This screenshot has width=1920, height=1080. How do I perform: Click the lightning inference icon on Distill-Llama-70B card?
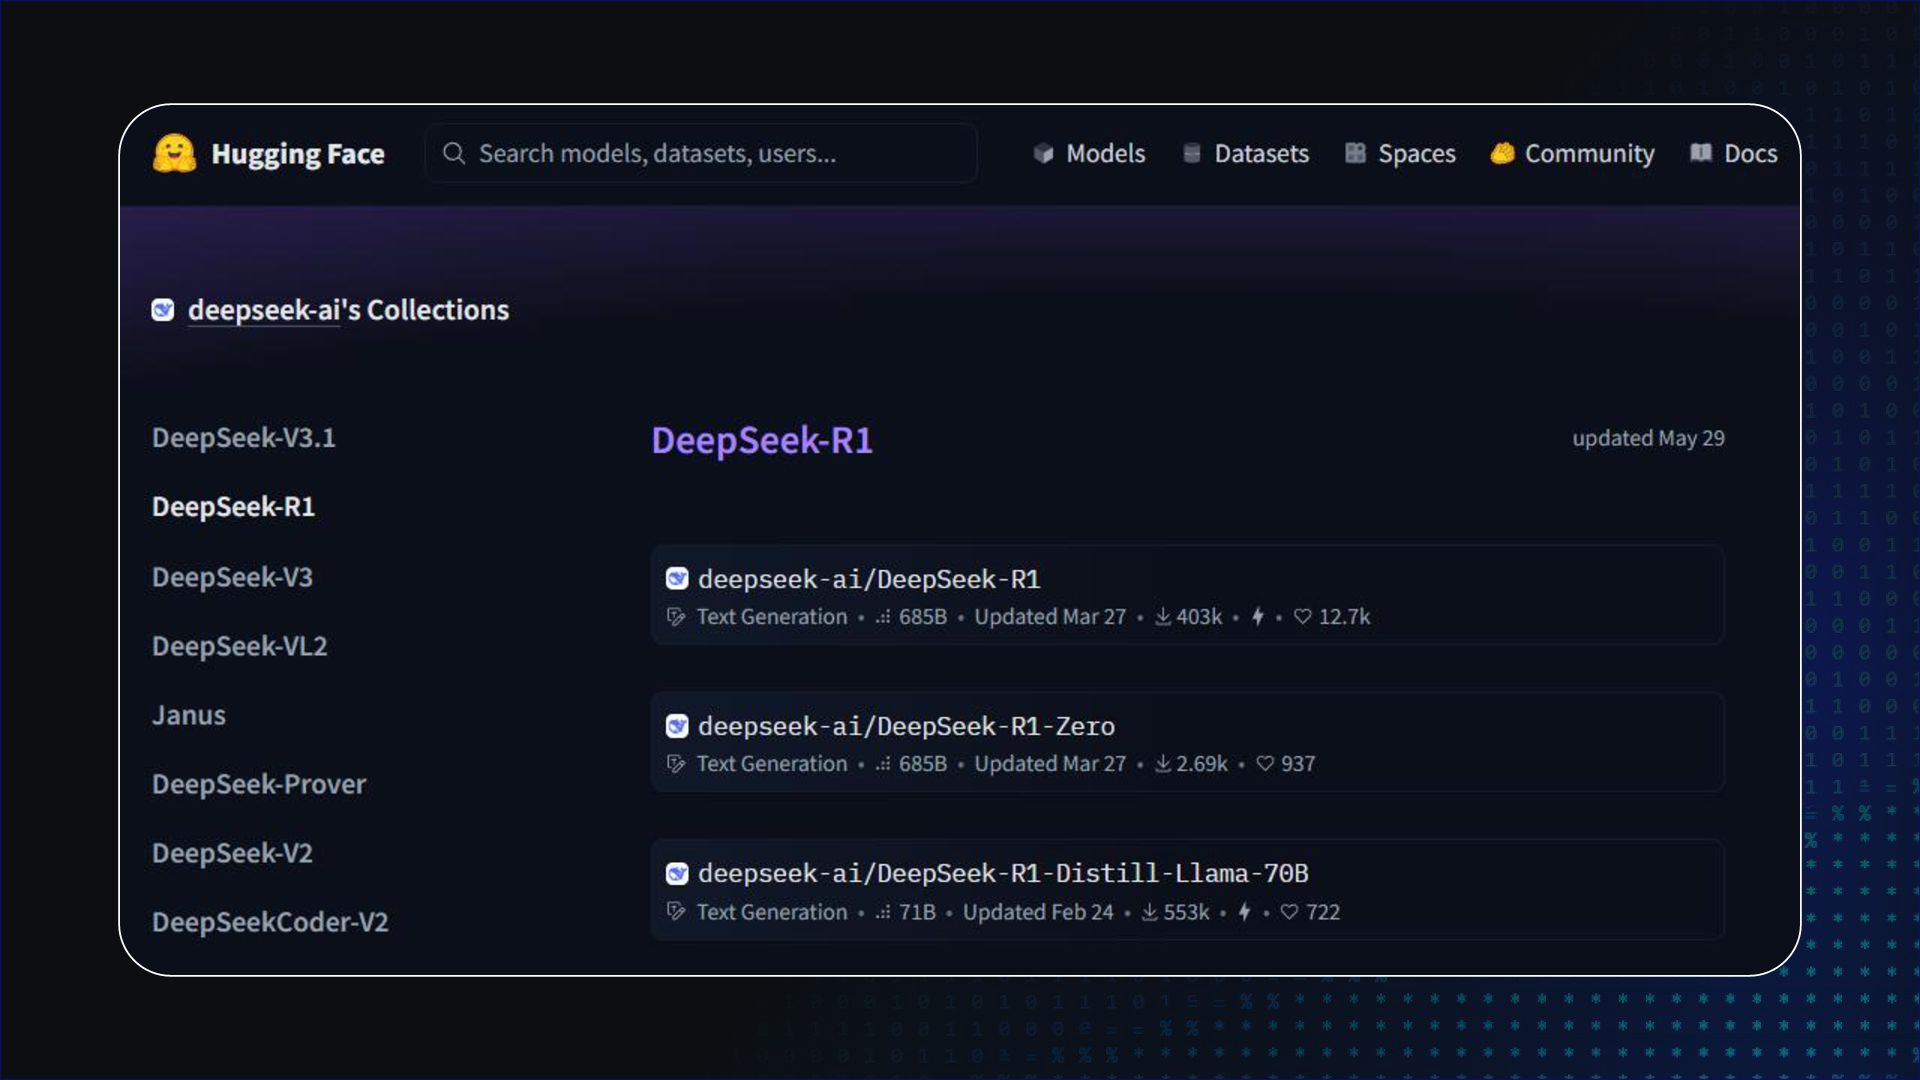pyautogui.click(x=1244, y=912)
